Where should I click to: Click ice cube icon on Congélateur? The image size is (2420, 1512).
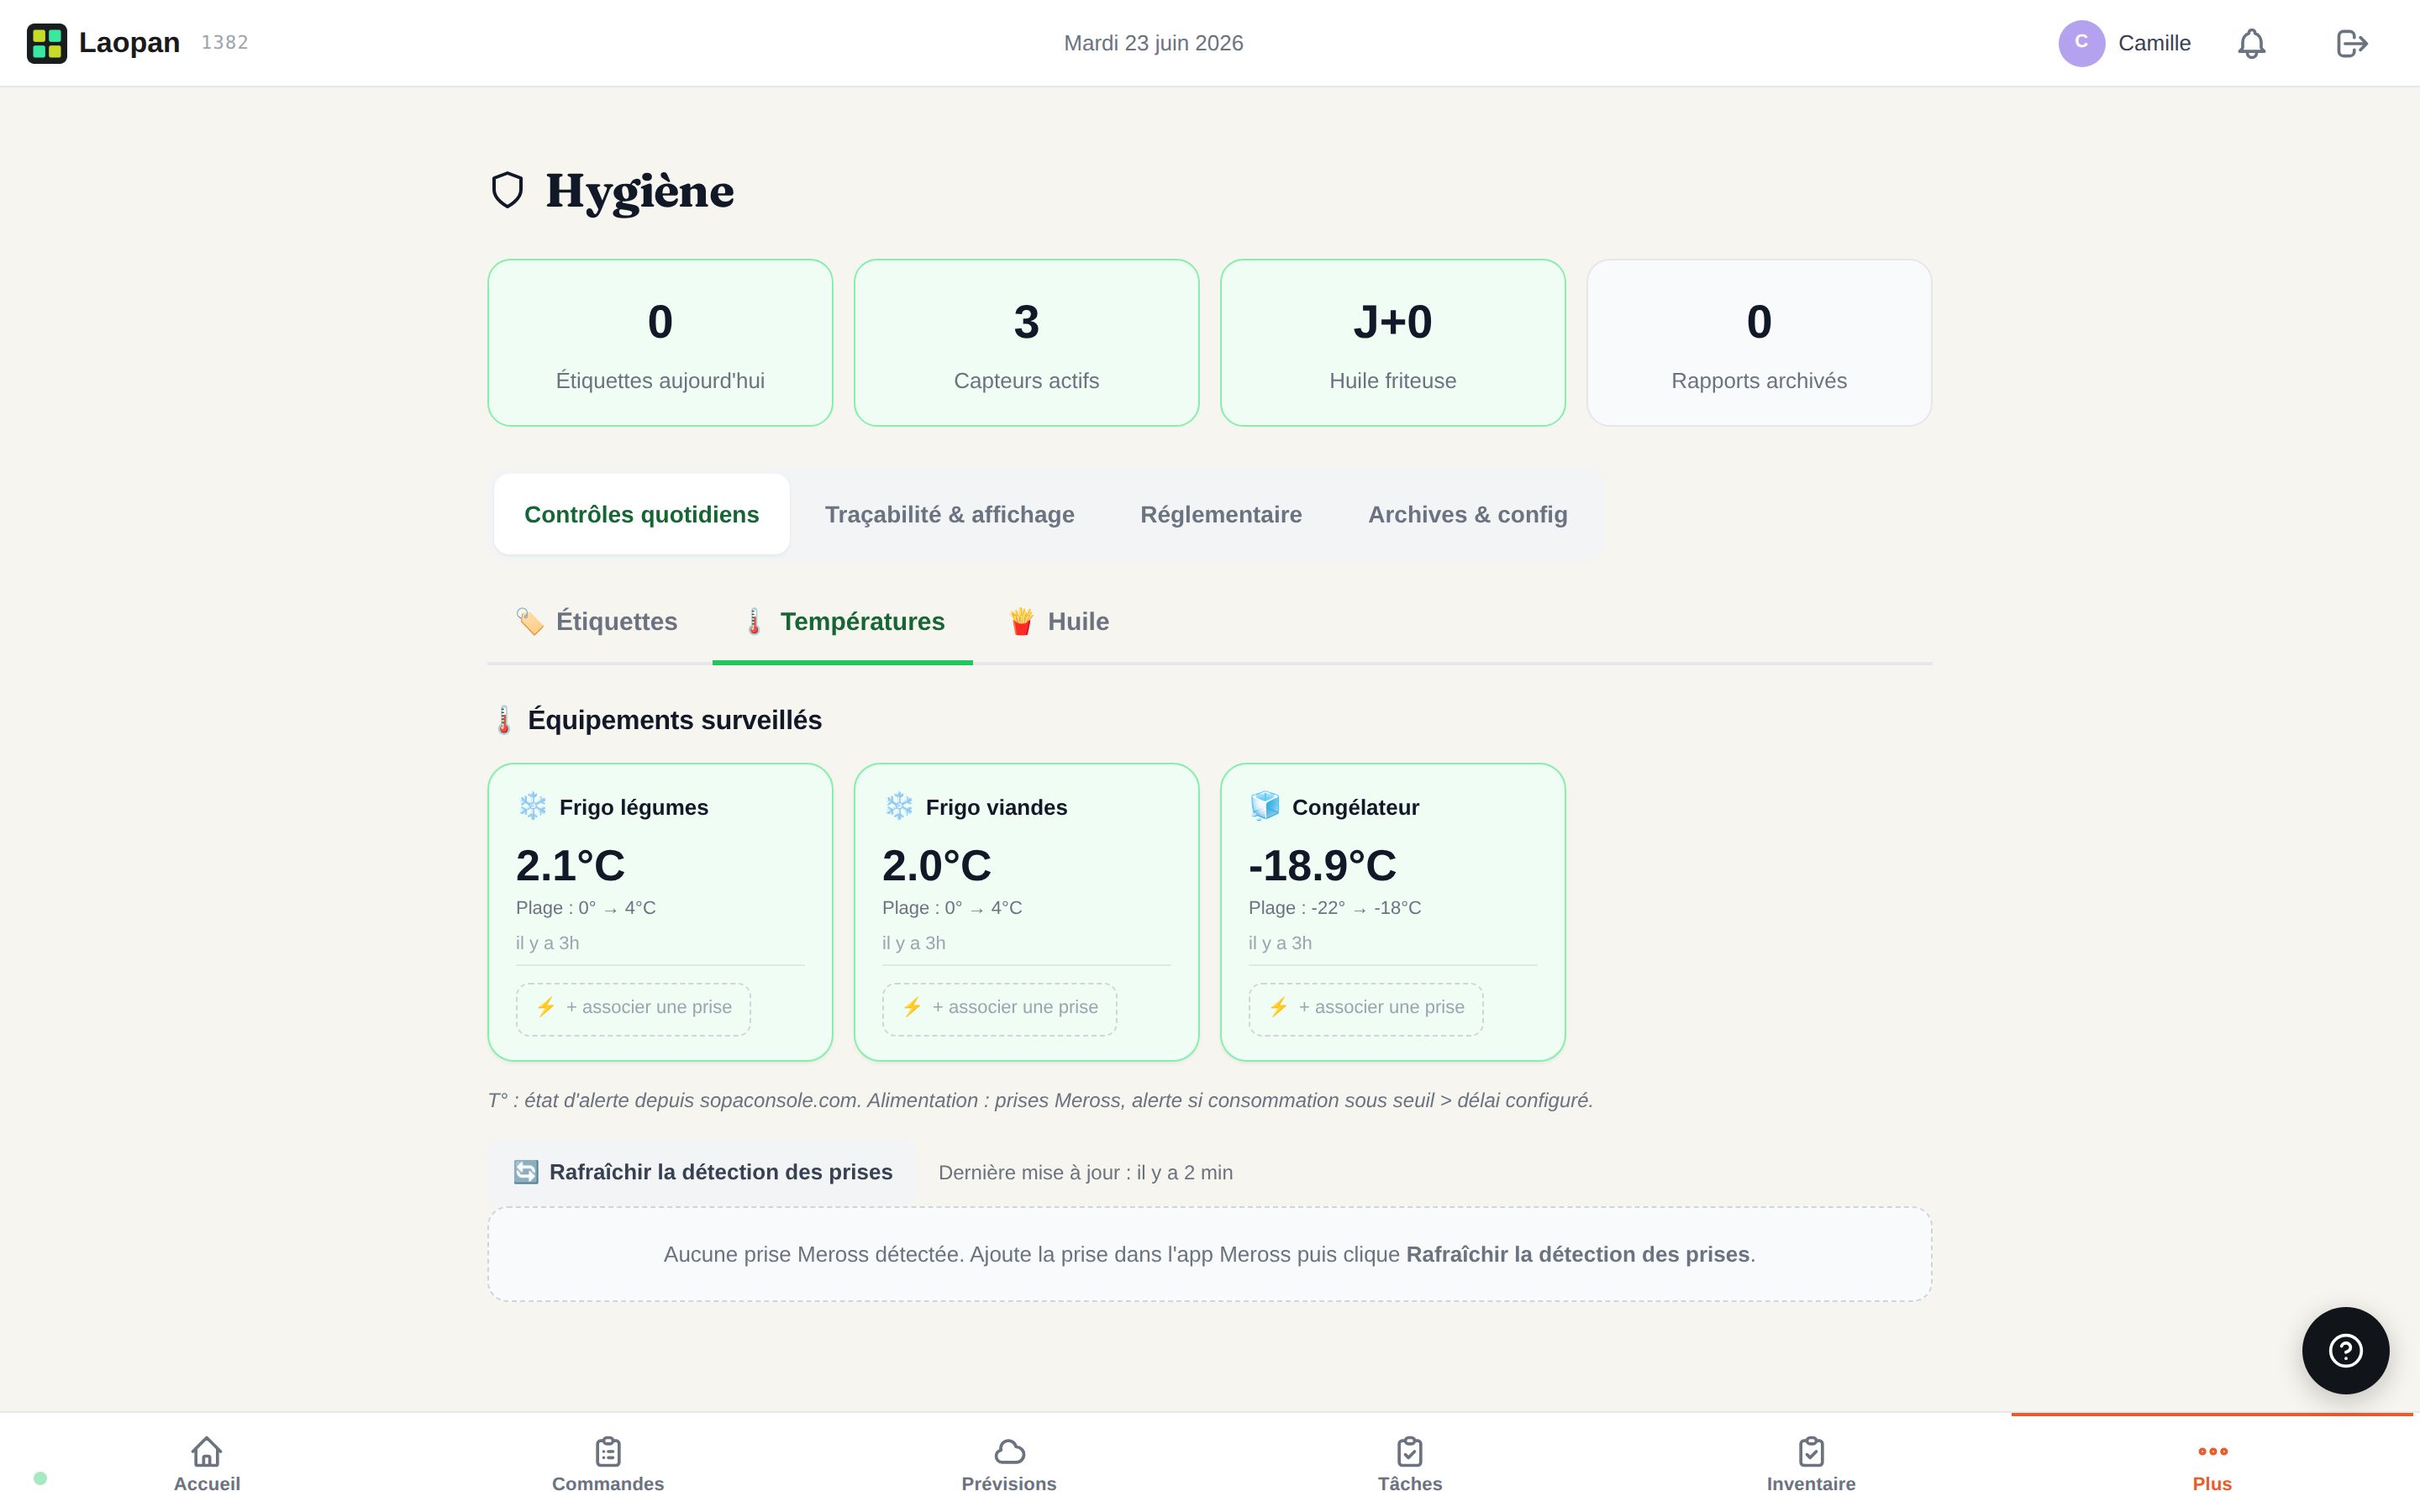[1265, 806]
